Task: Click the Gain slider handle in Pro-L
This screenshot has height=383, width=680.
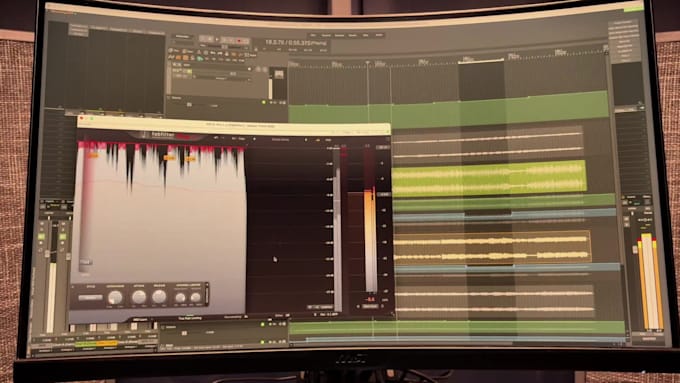Action: 85,262
